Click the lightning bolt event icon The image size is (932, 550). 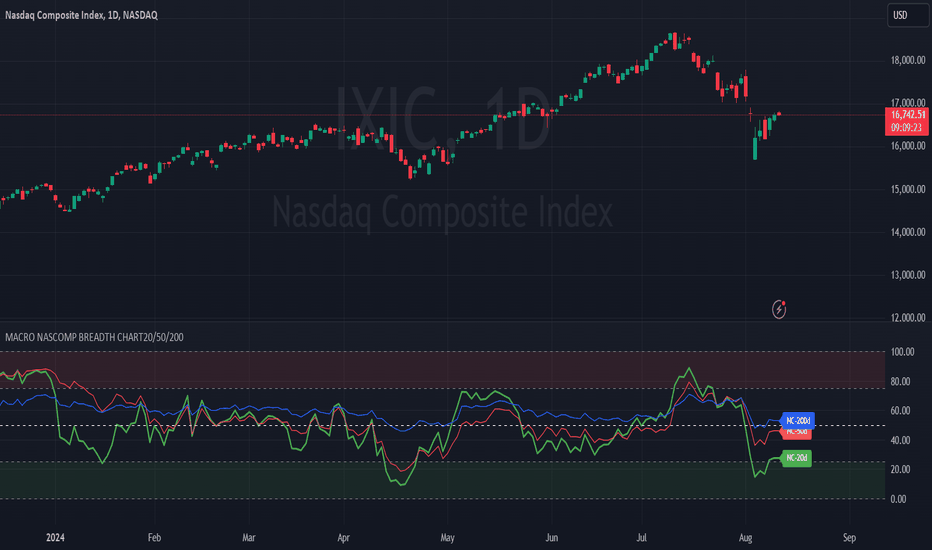pyautogui.click(x=779, y=309)
